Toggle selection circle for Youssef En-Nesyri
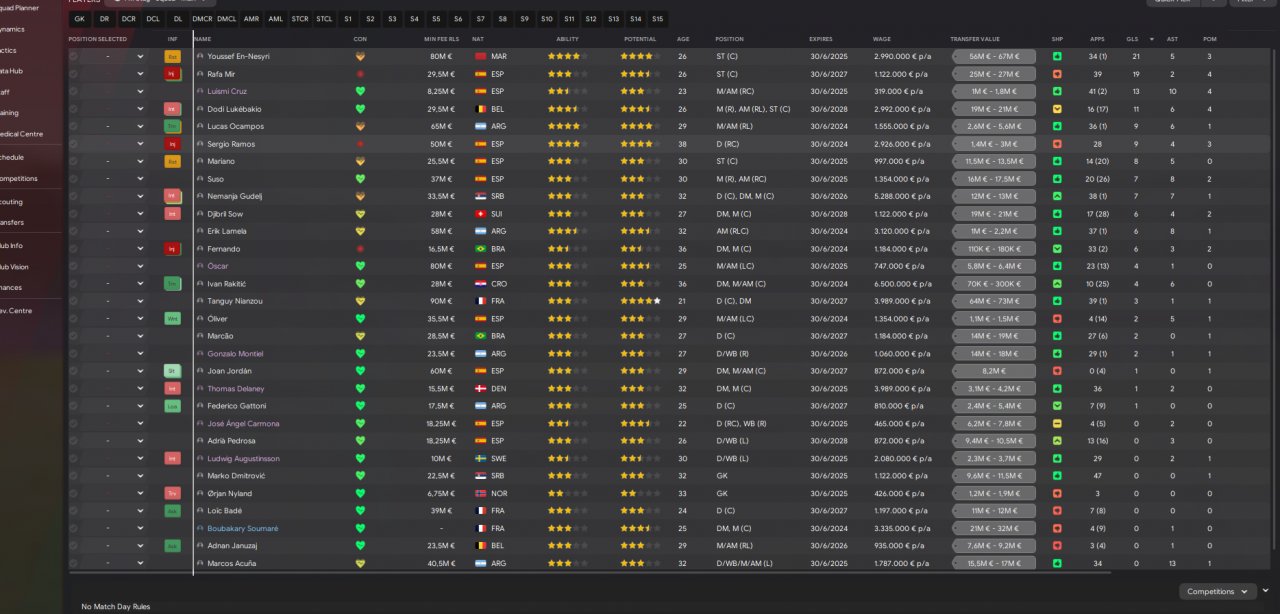1280x614 pixels. pyautogui.click(x=73, y=57)
